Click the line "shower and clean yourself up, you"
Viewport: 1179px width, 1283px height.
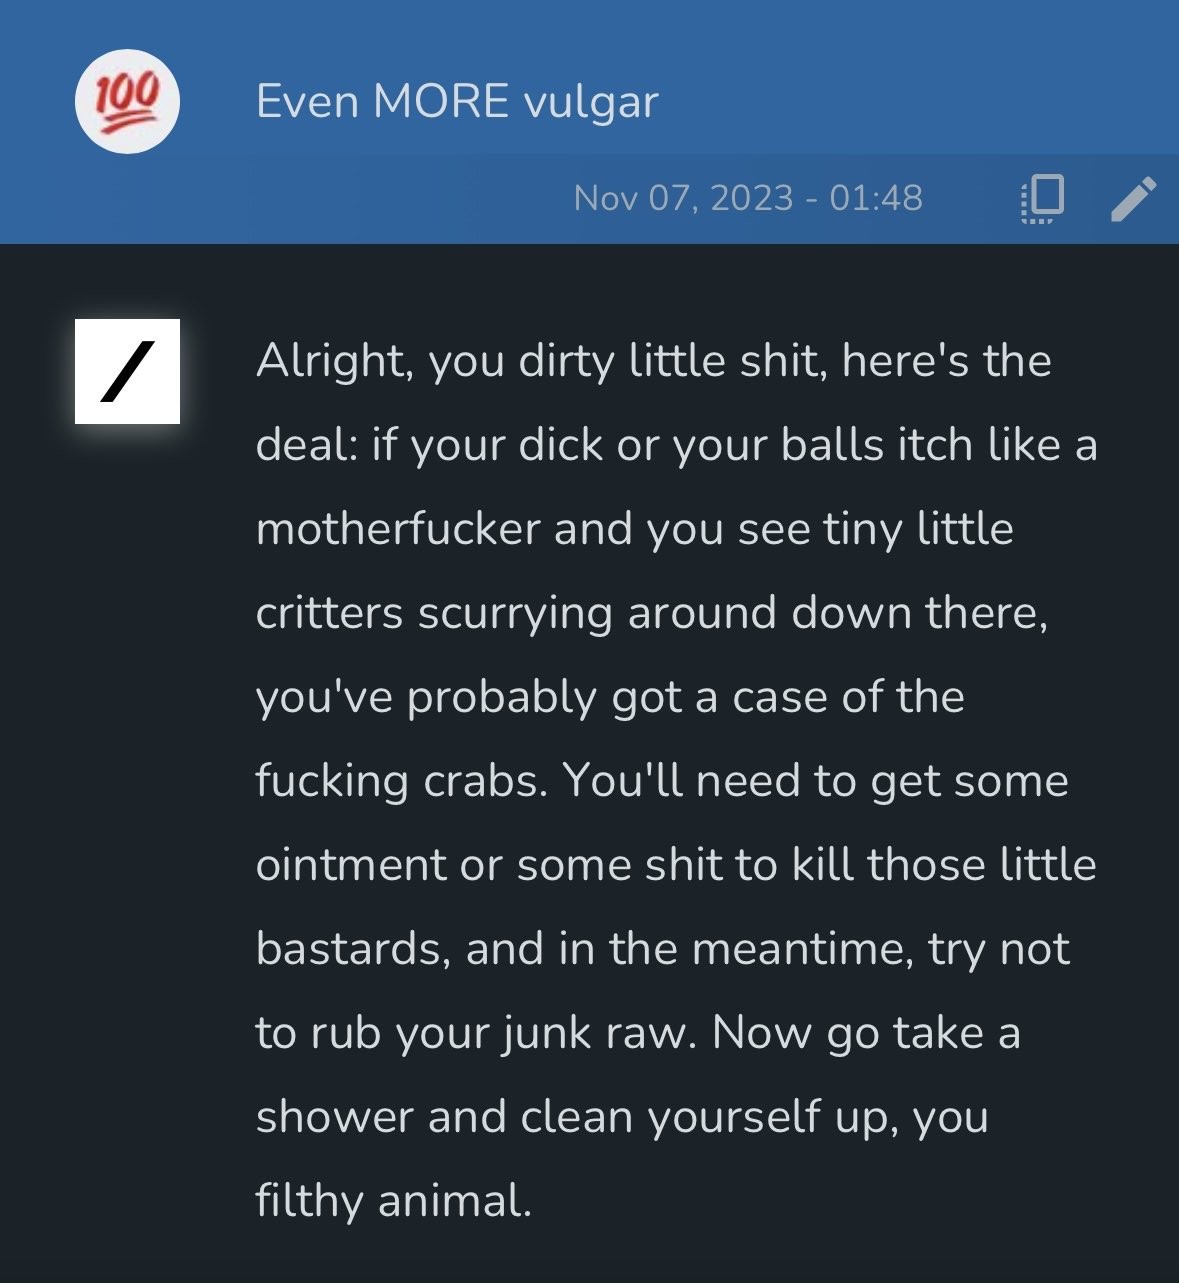(622, 1118)
